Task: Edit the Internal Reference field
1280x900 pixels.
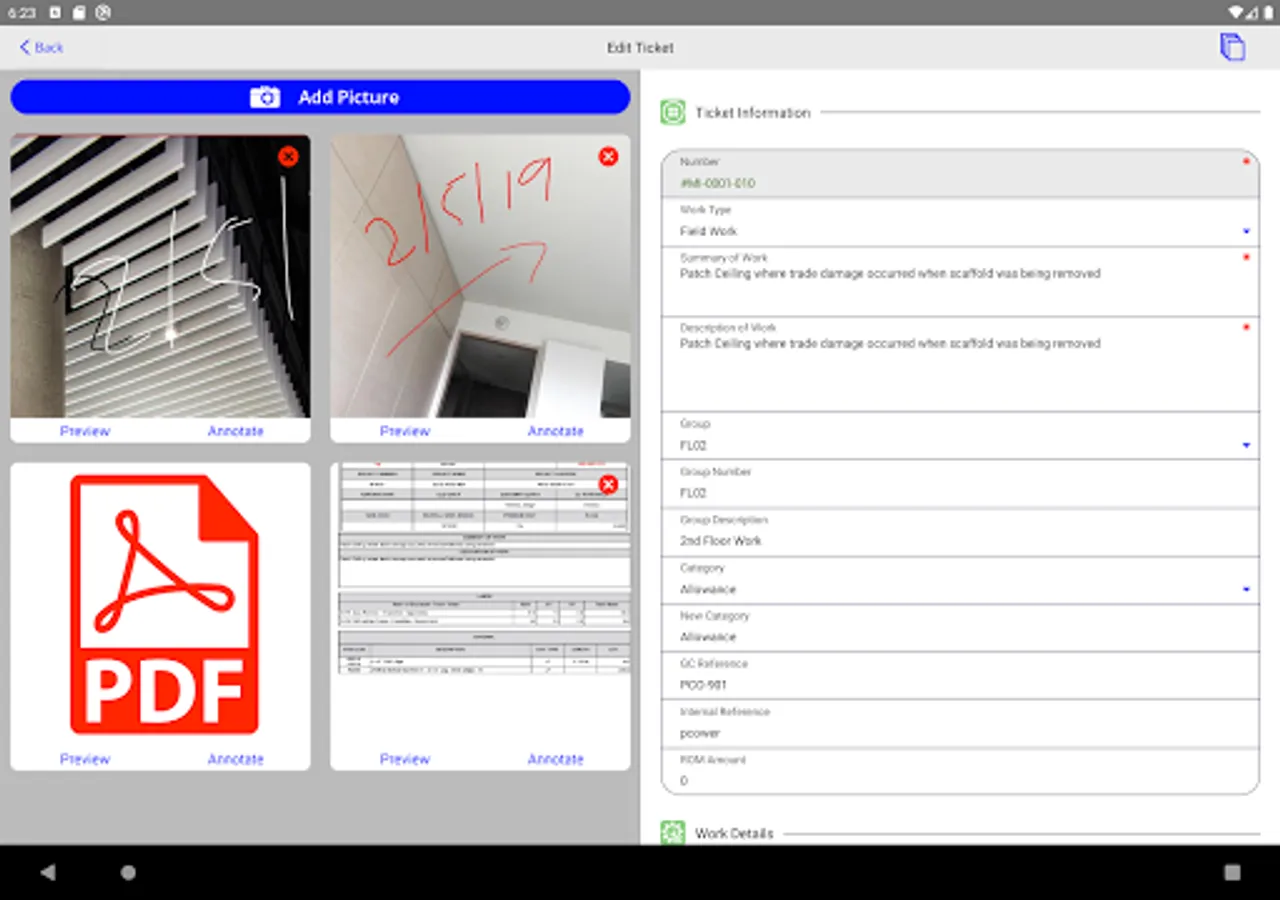Action: [960, 723]
